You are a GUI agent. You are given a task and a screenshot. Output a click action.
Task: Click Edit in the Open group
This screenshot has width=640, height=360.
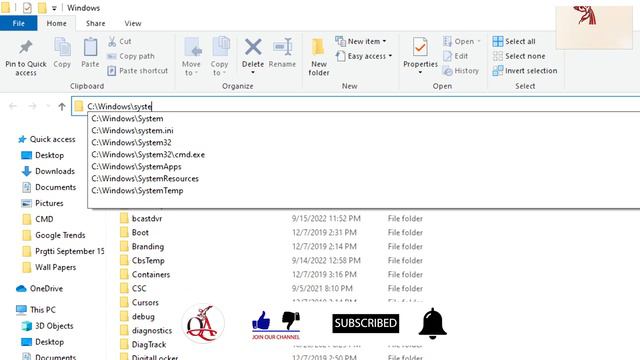pyautogui.click(x=456, y=56)
